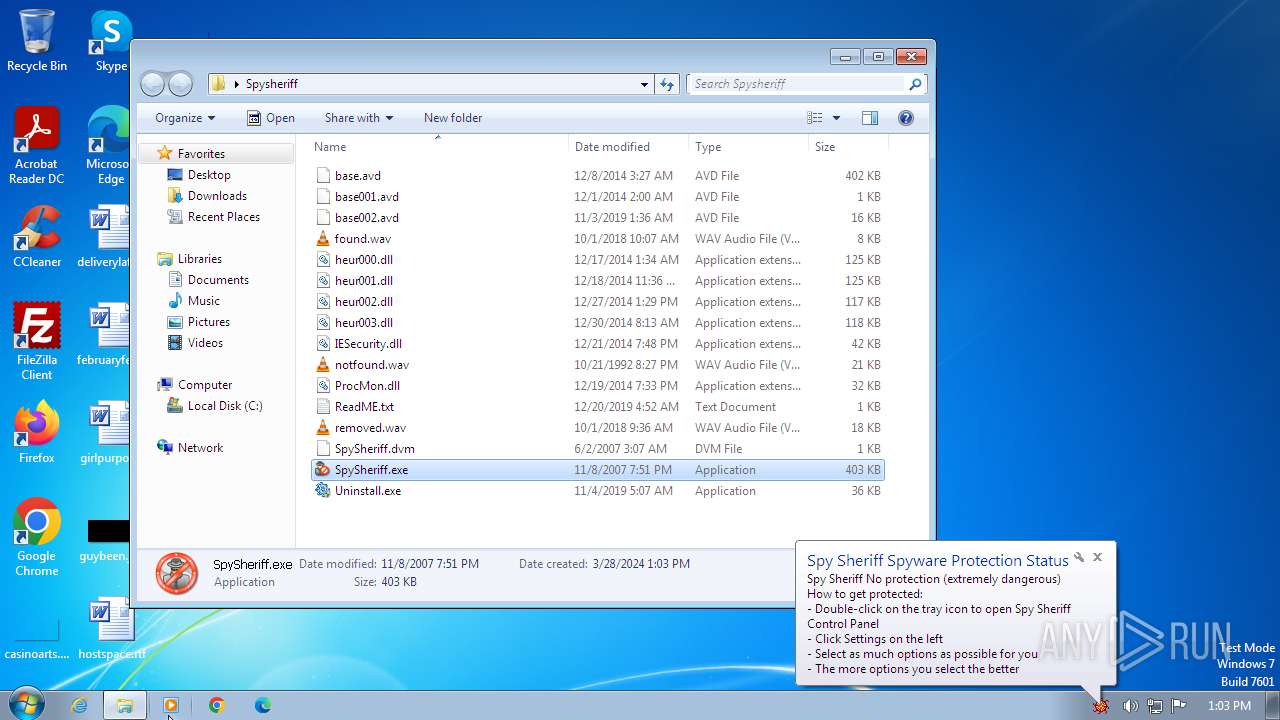Select the heur003.dll file row
Screen dimensions: 1280x720
(x=597, y=323)
